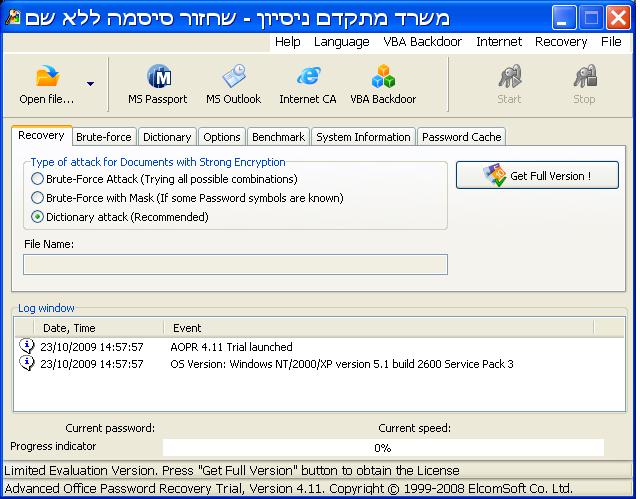640x499 pixels.
Task: Select Dictionary attack (Recommended) option
Action: (38, 217)
